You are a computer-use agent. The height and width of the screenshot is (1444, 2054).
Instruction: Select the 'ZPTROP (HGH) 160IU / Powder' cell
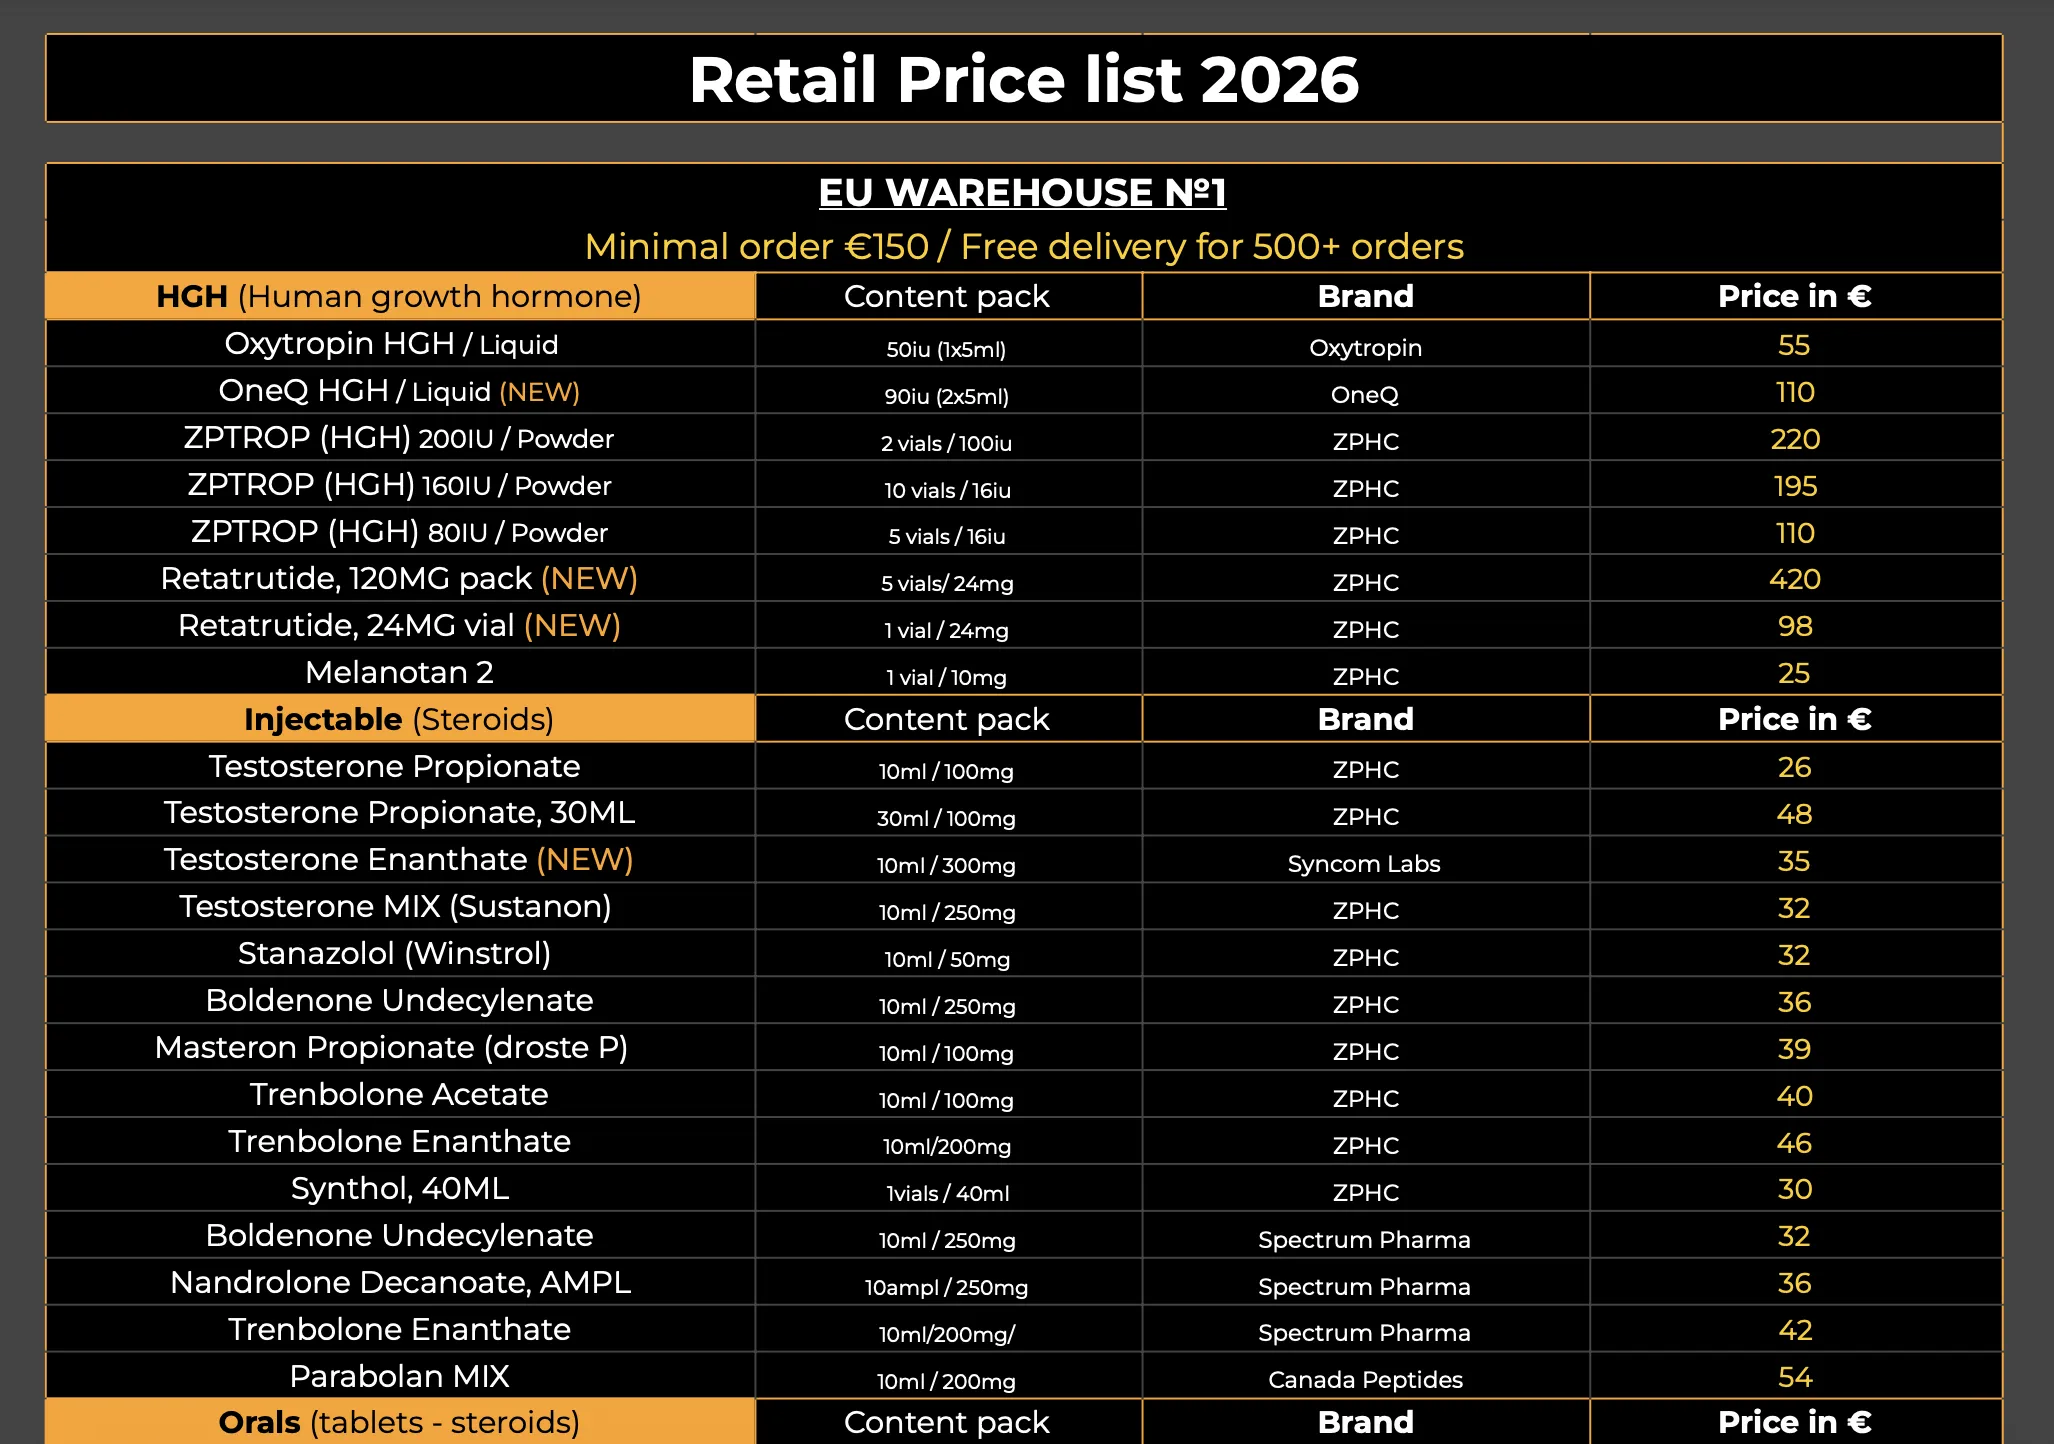coord(399,484)
